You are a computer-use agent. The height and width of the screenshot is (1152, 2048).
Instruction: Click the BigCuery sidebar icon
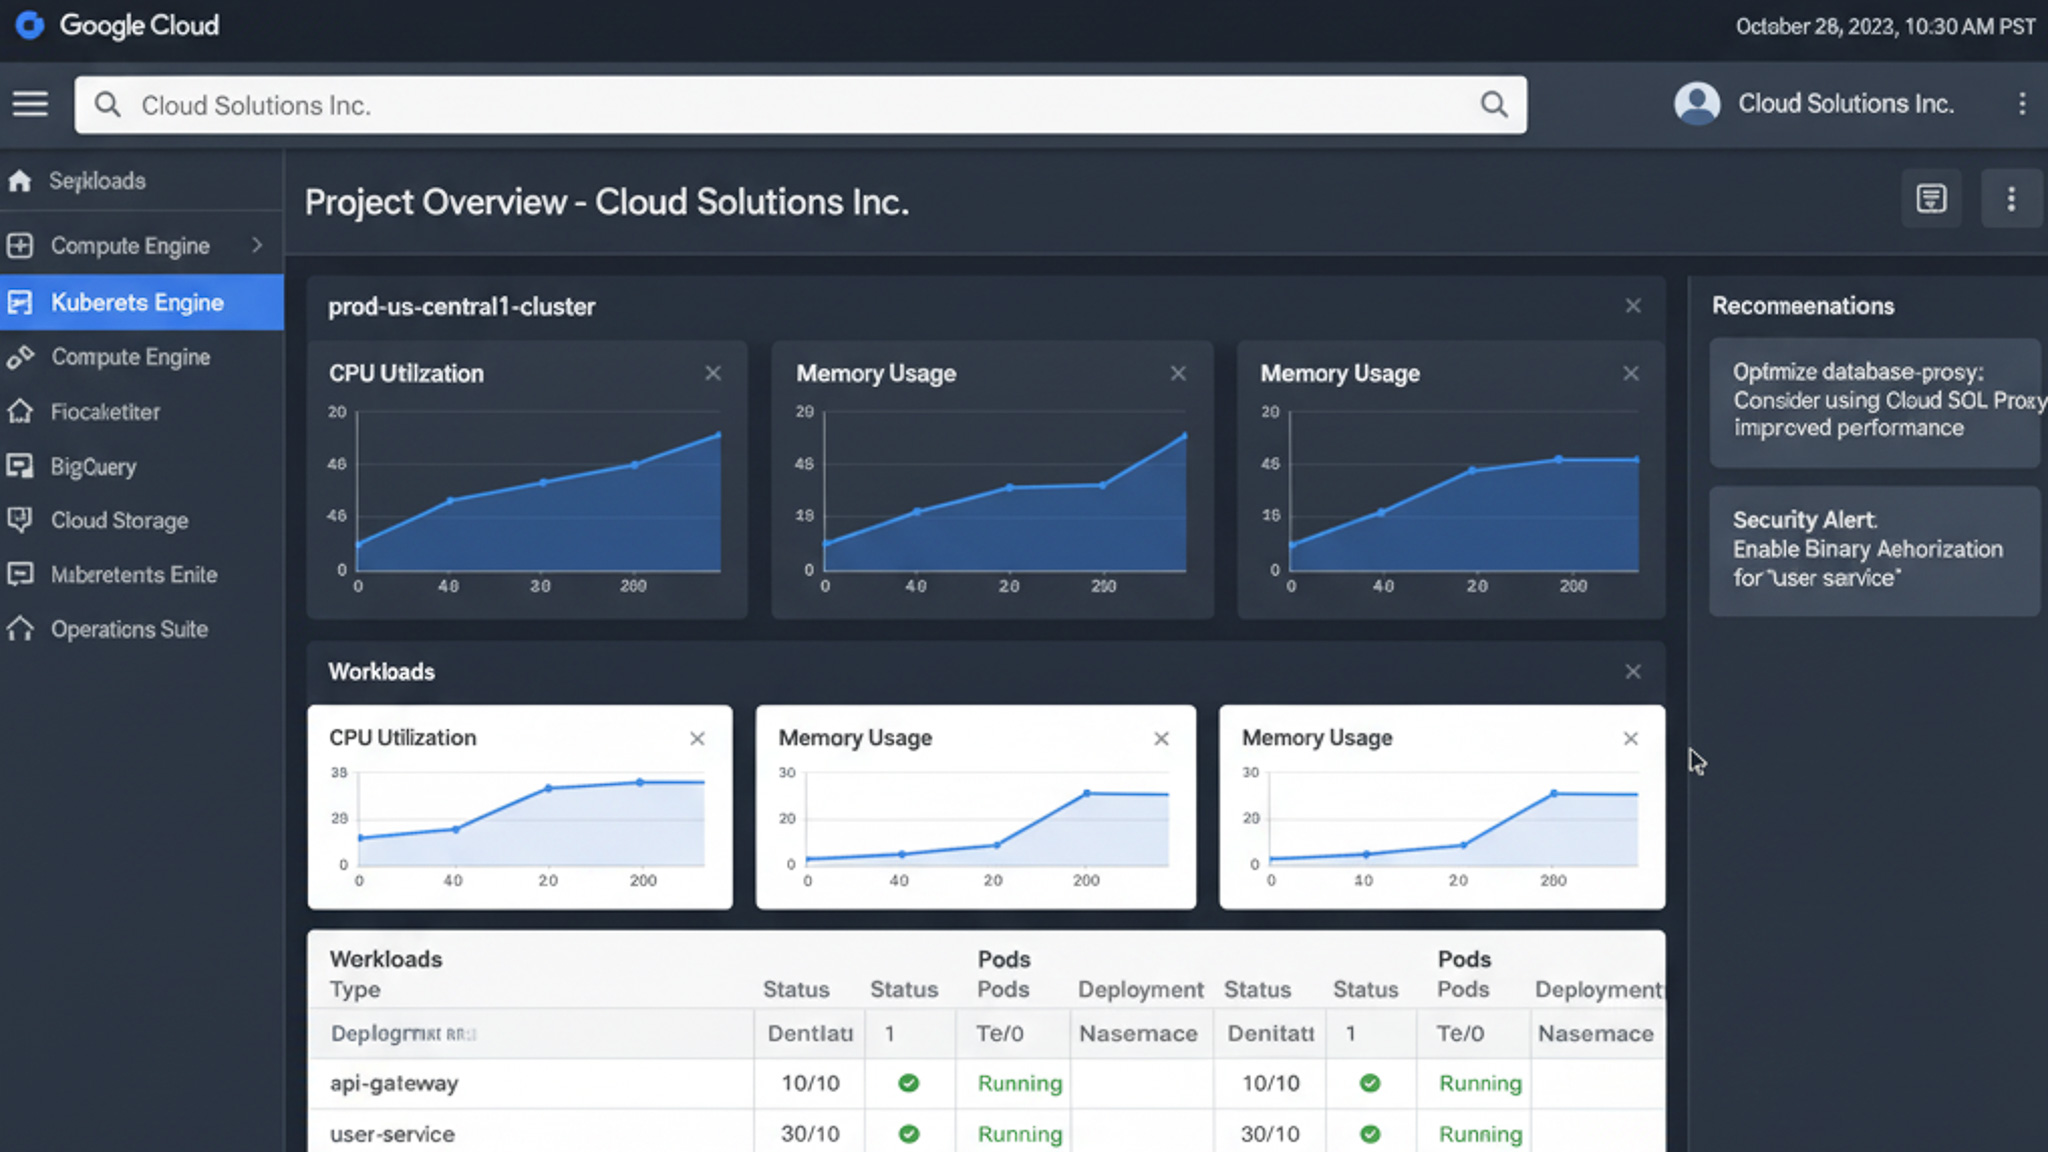[20, 466]
